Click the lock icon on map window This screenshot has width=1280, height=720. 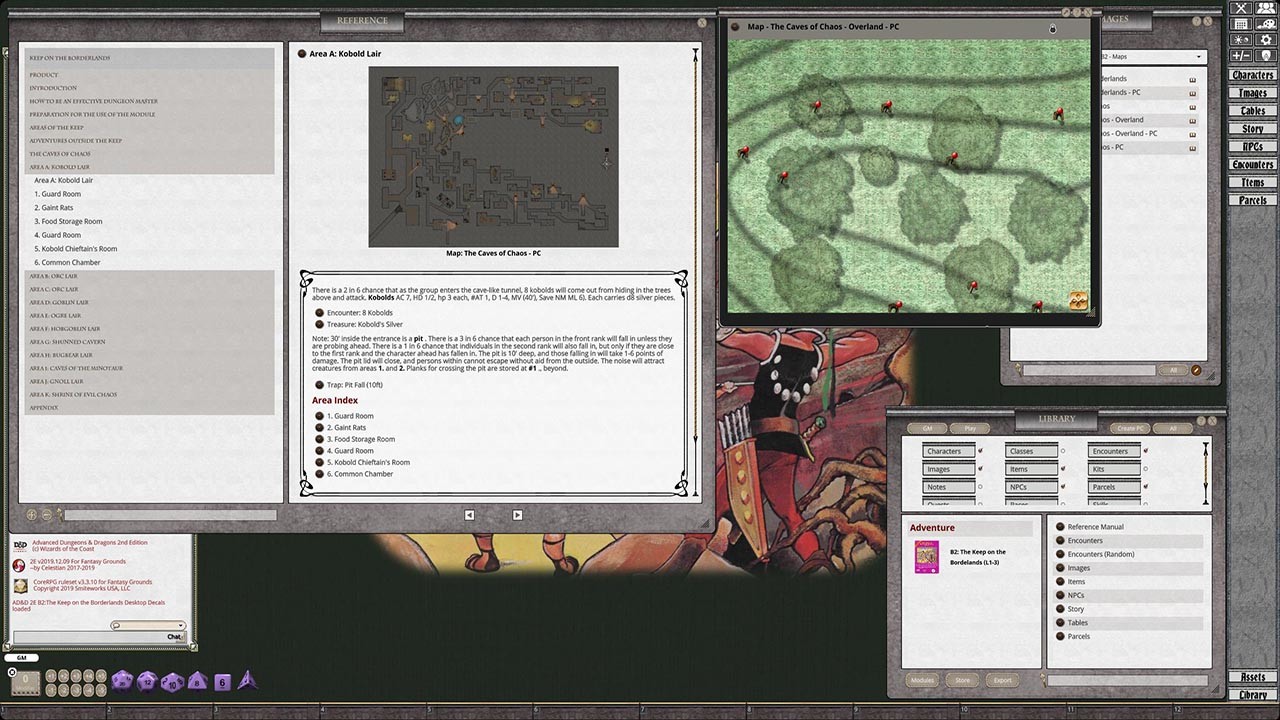(1052, 28)
